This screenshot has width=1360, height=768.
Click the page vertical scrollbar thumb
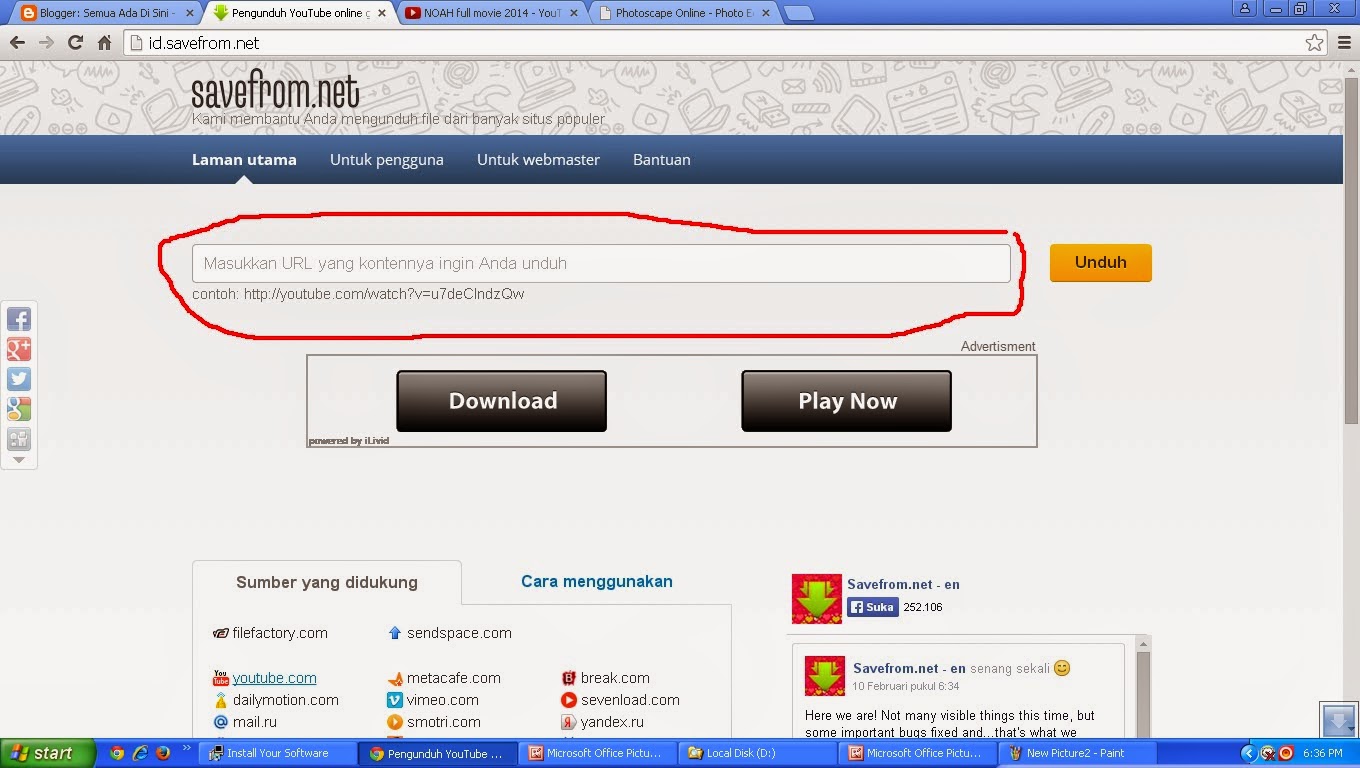[x=1351, y=250]
